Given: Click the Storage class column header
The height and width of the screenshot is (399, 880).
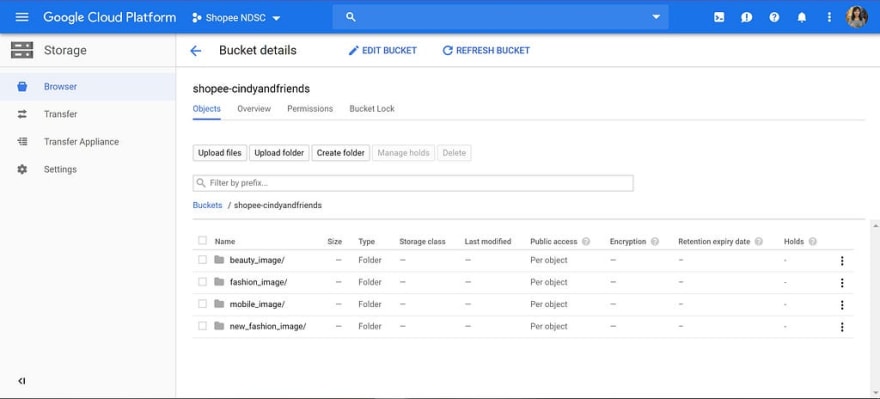Looking at the screenshot, I should [422, 242].
